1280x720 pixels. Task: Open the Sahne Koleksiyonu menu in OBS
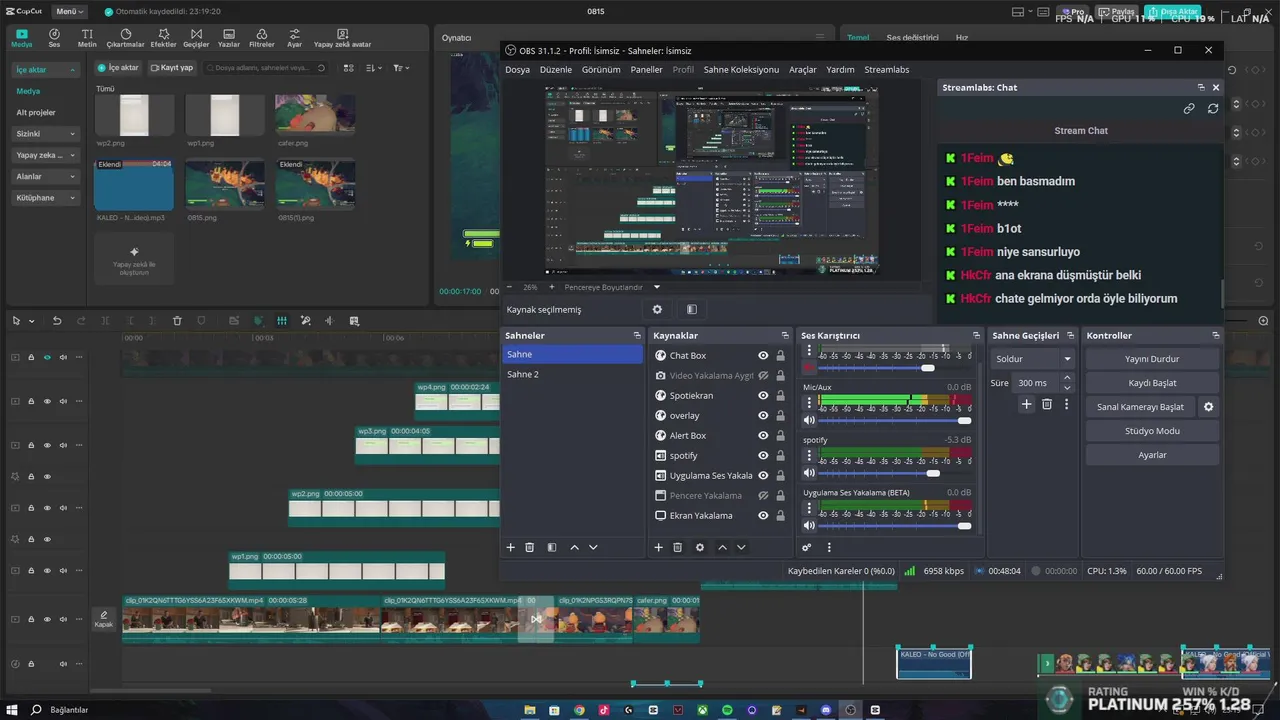click(741, 70)
